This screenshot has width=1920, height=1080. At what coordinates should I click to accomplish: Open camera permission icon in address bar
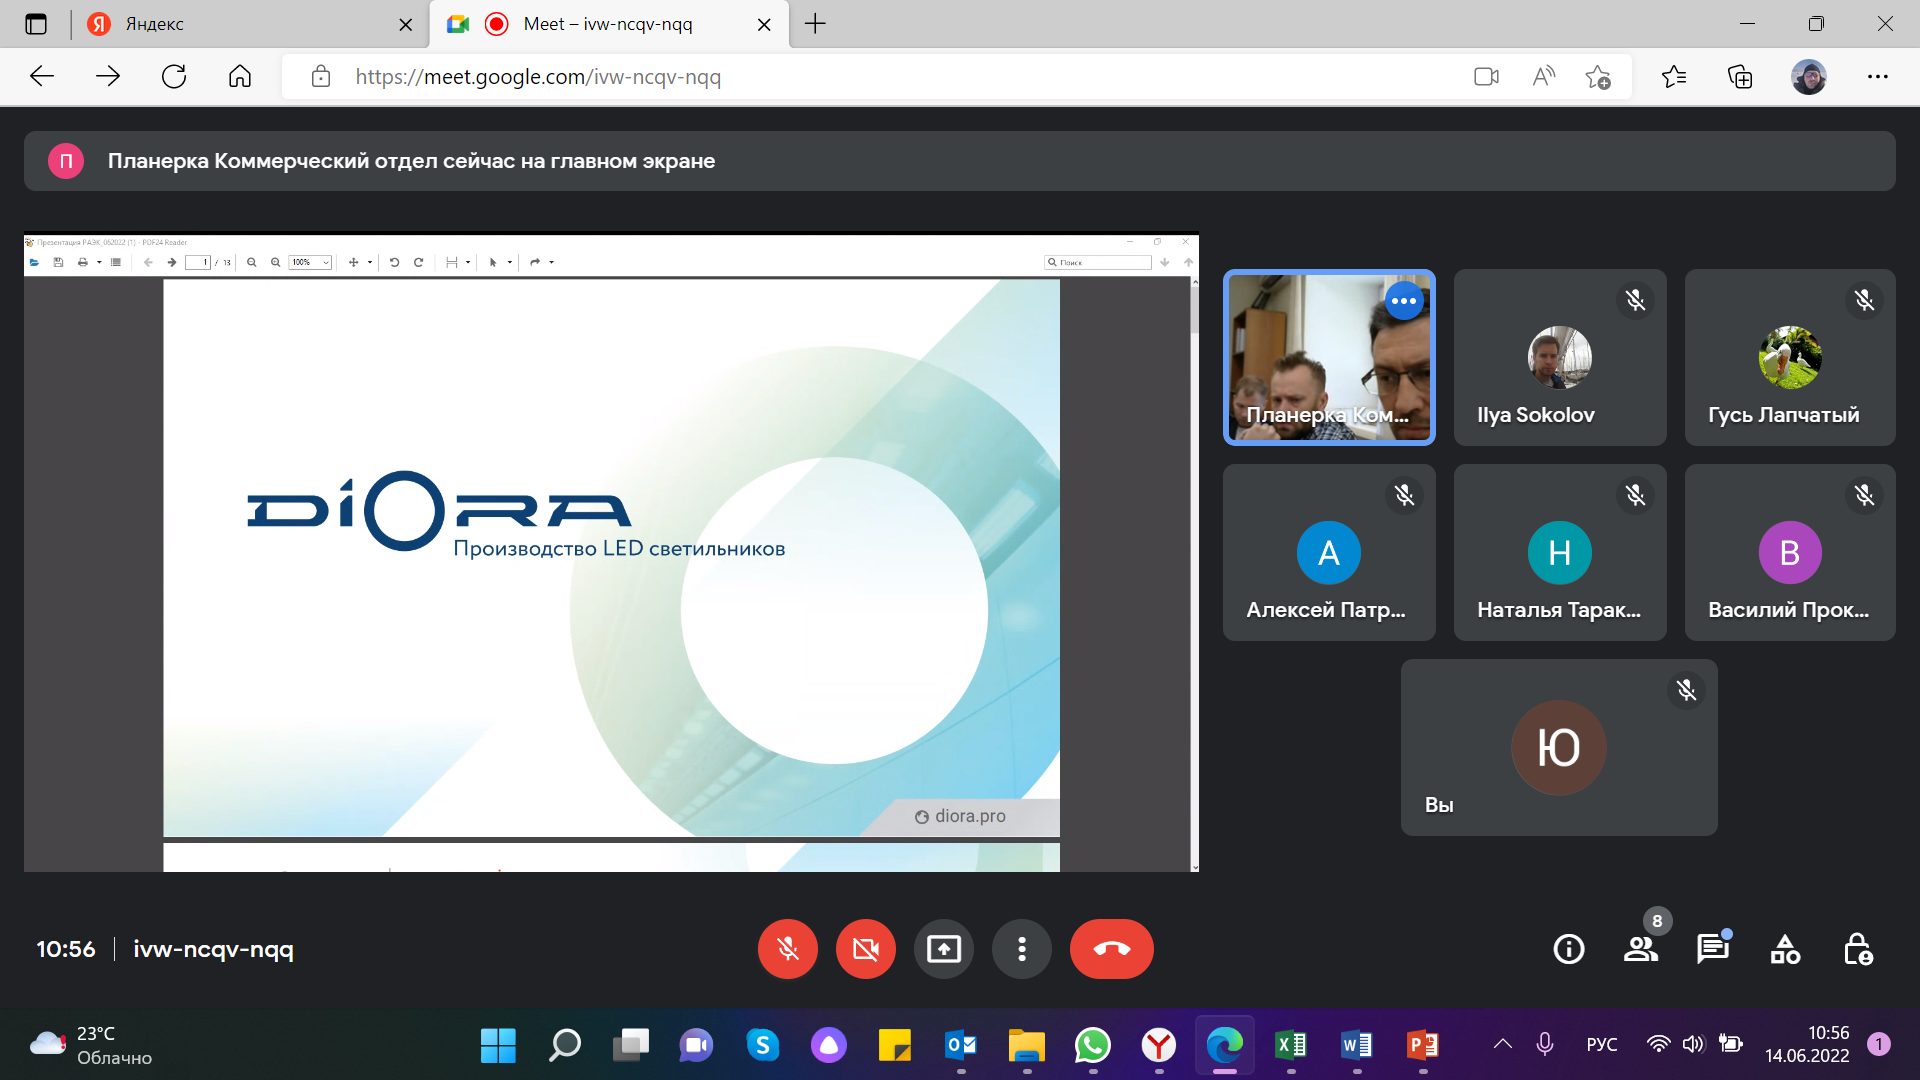(x=1486, y=77)
